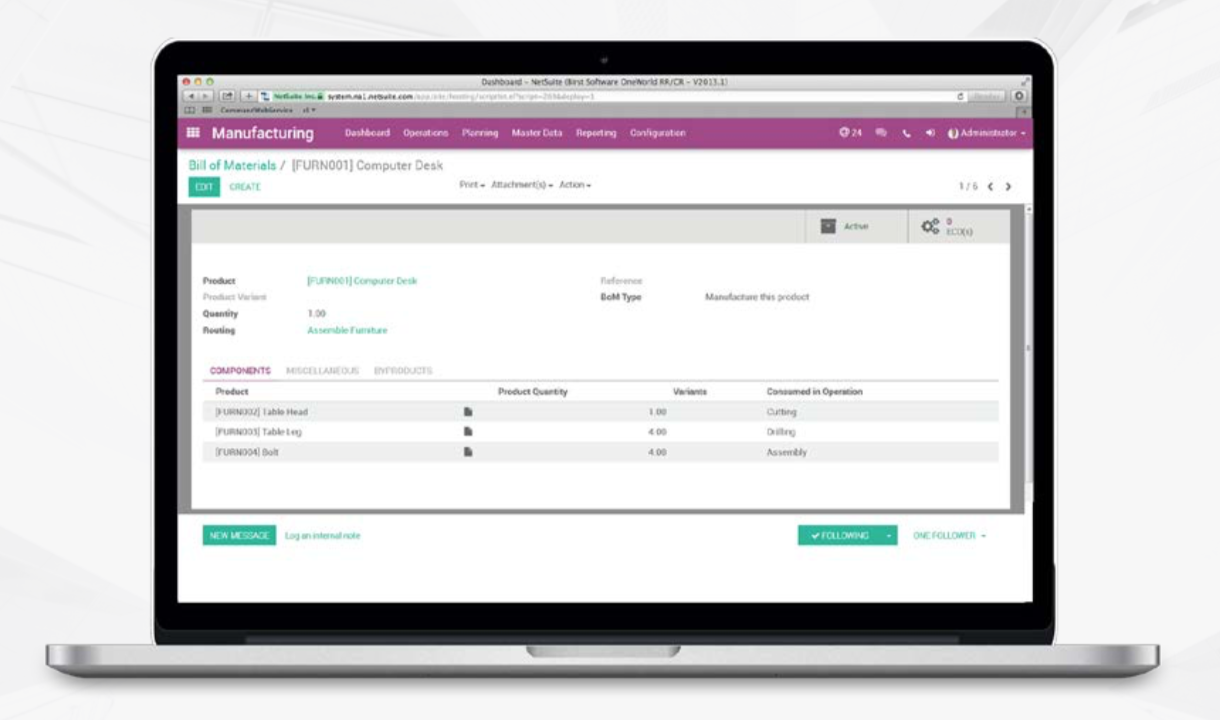The height and width of the screenshot is (720, 1220).
Task: Open the Attachment(s) dropdown
Action: pyautogui.click(x=522, y=186)
